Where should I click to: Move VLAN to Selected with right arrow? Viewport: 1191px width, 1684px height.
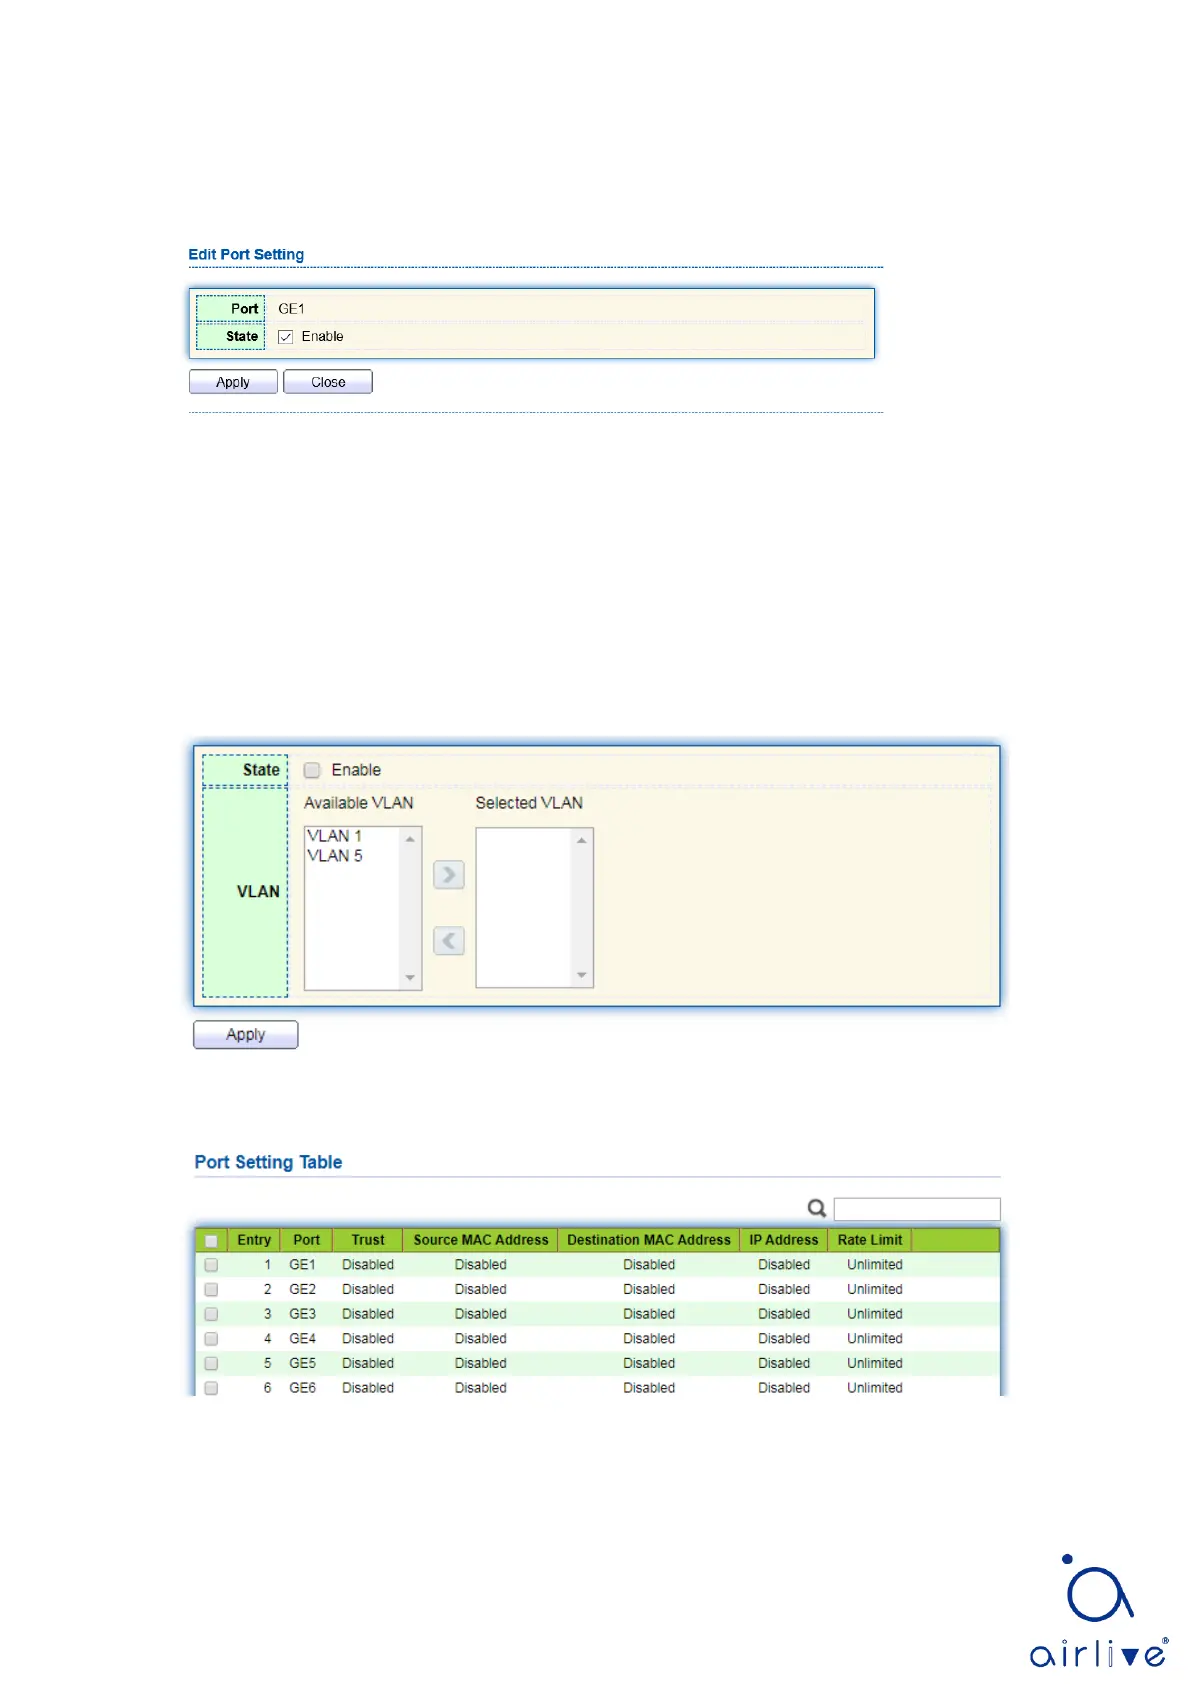449,875
